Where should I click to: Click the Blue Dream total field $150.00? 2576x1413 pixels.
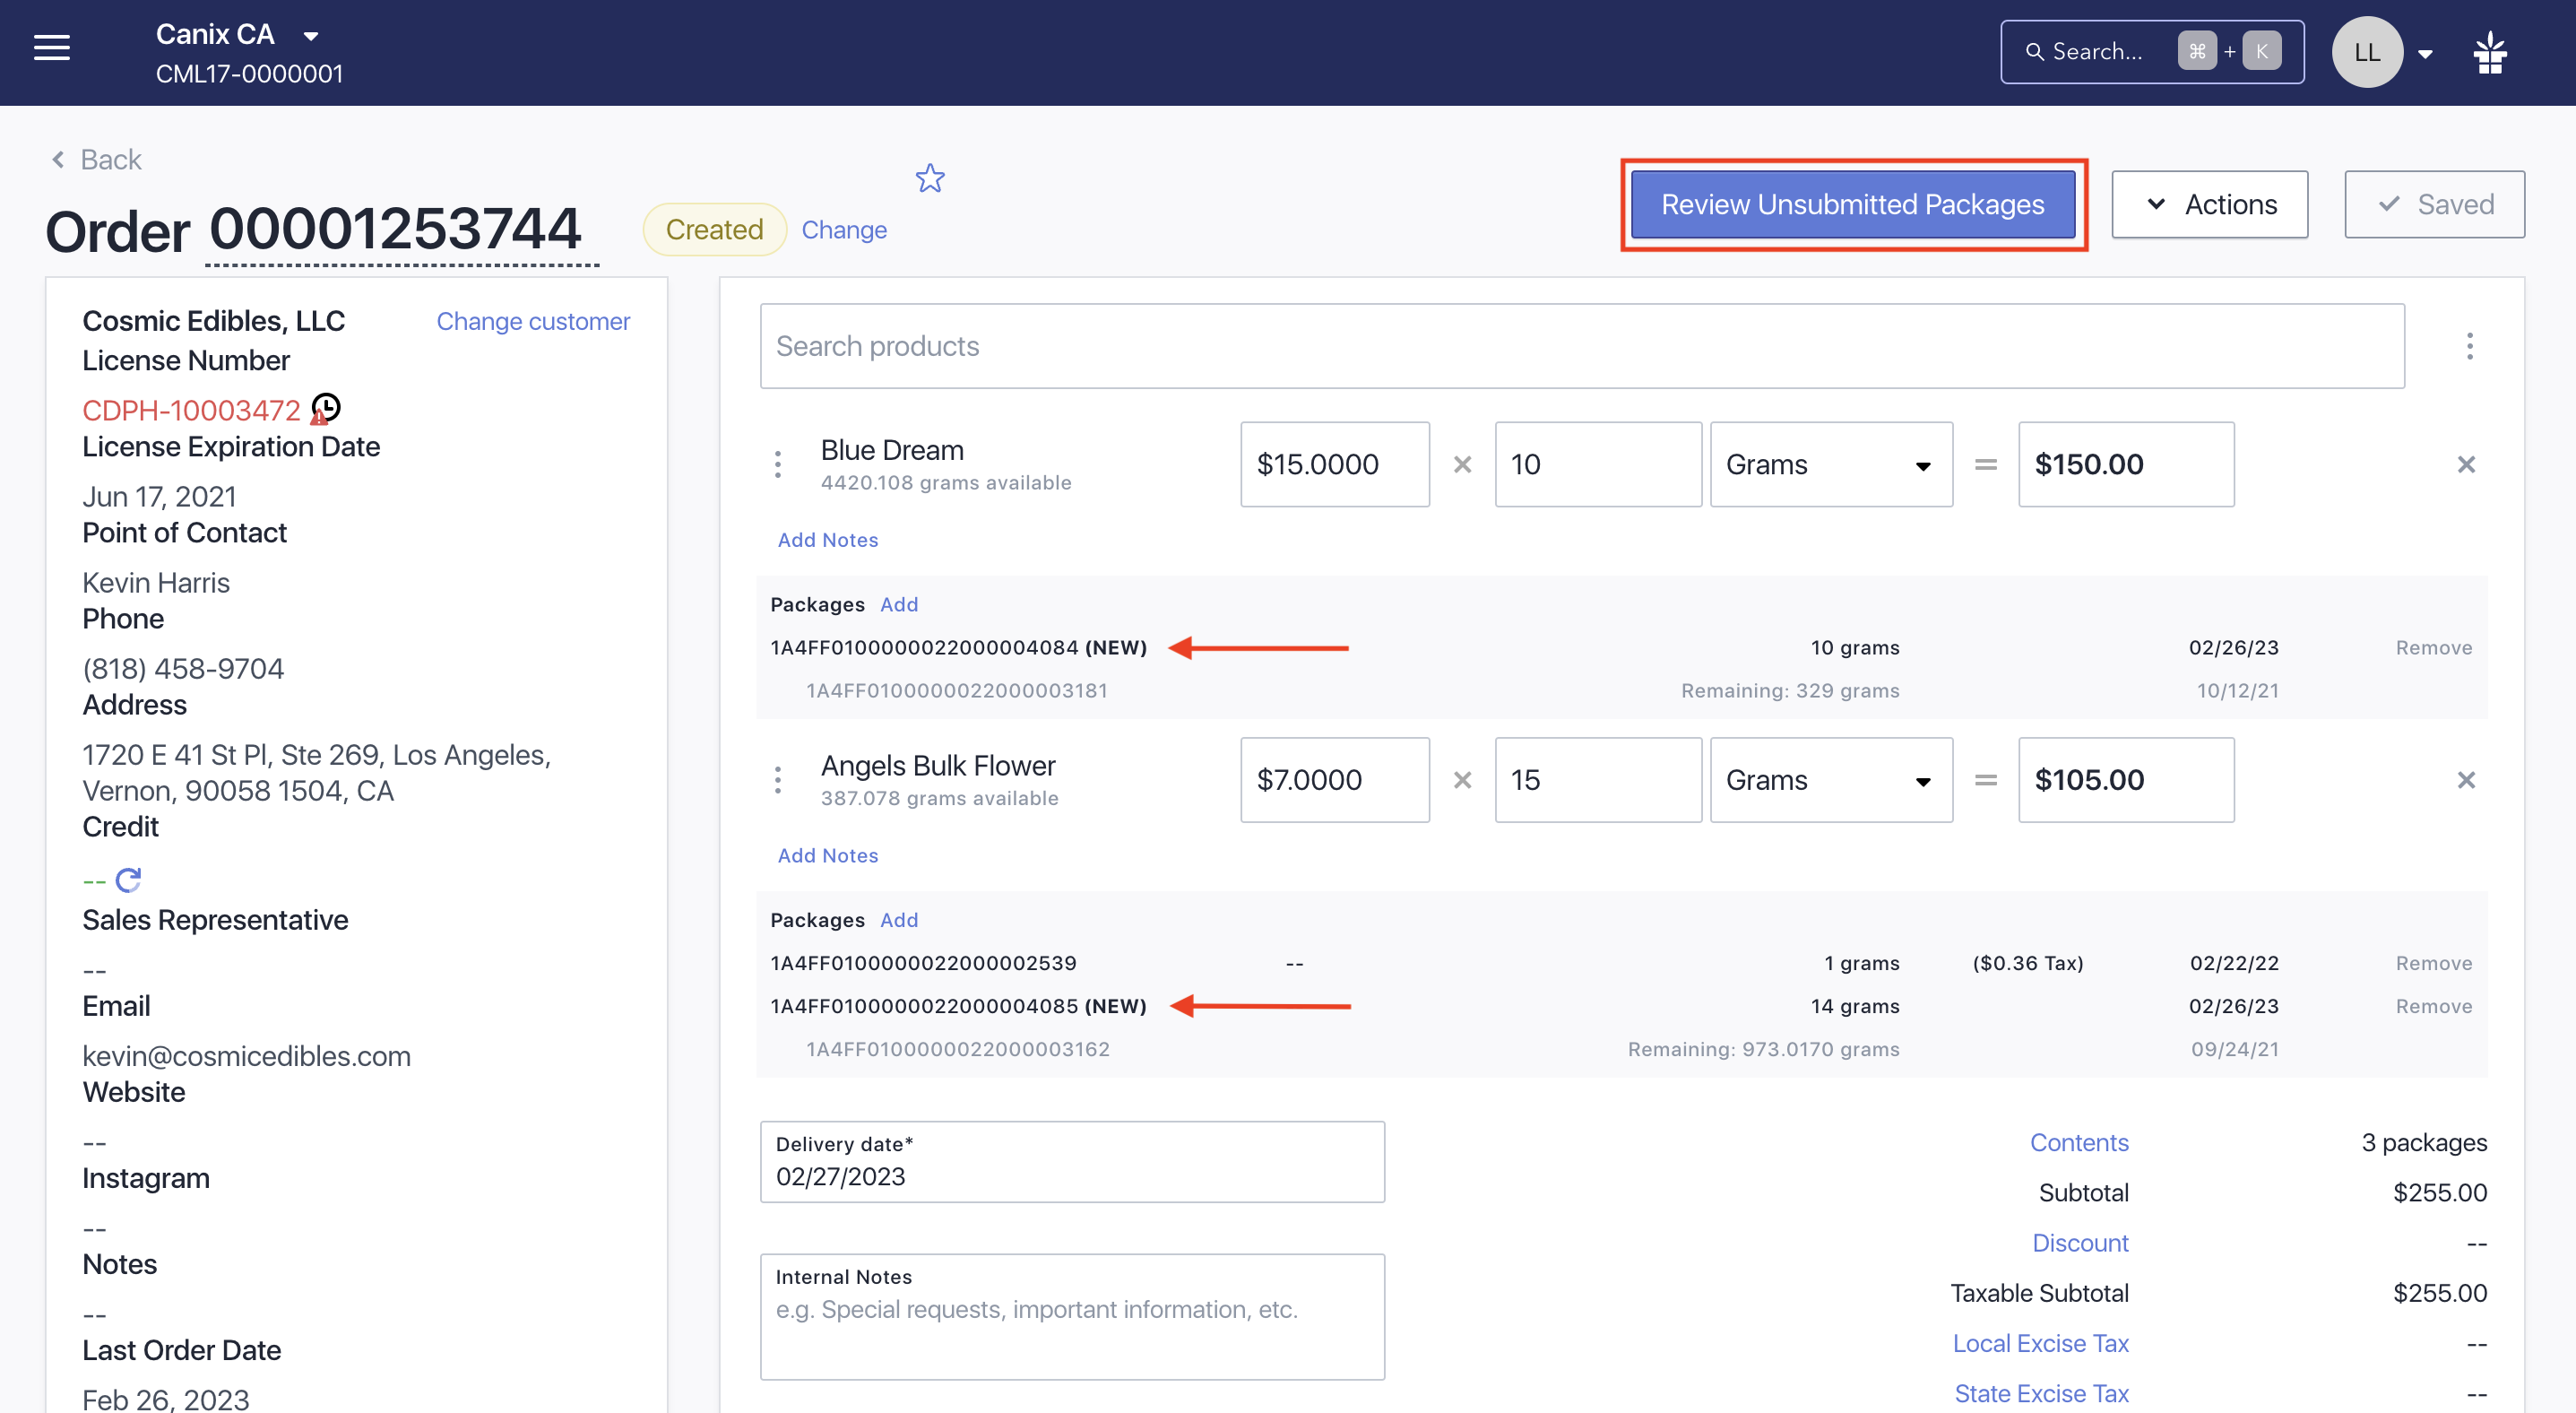(x=2126, y=464)
